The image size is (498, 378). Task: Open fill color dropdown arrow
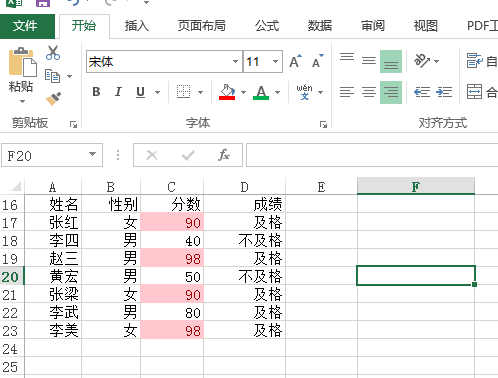tap(244, 92)
